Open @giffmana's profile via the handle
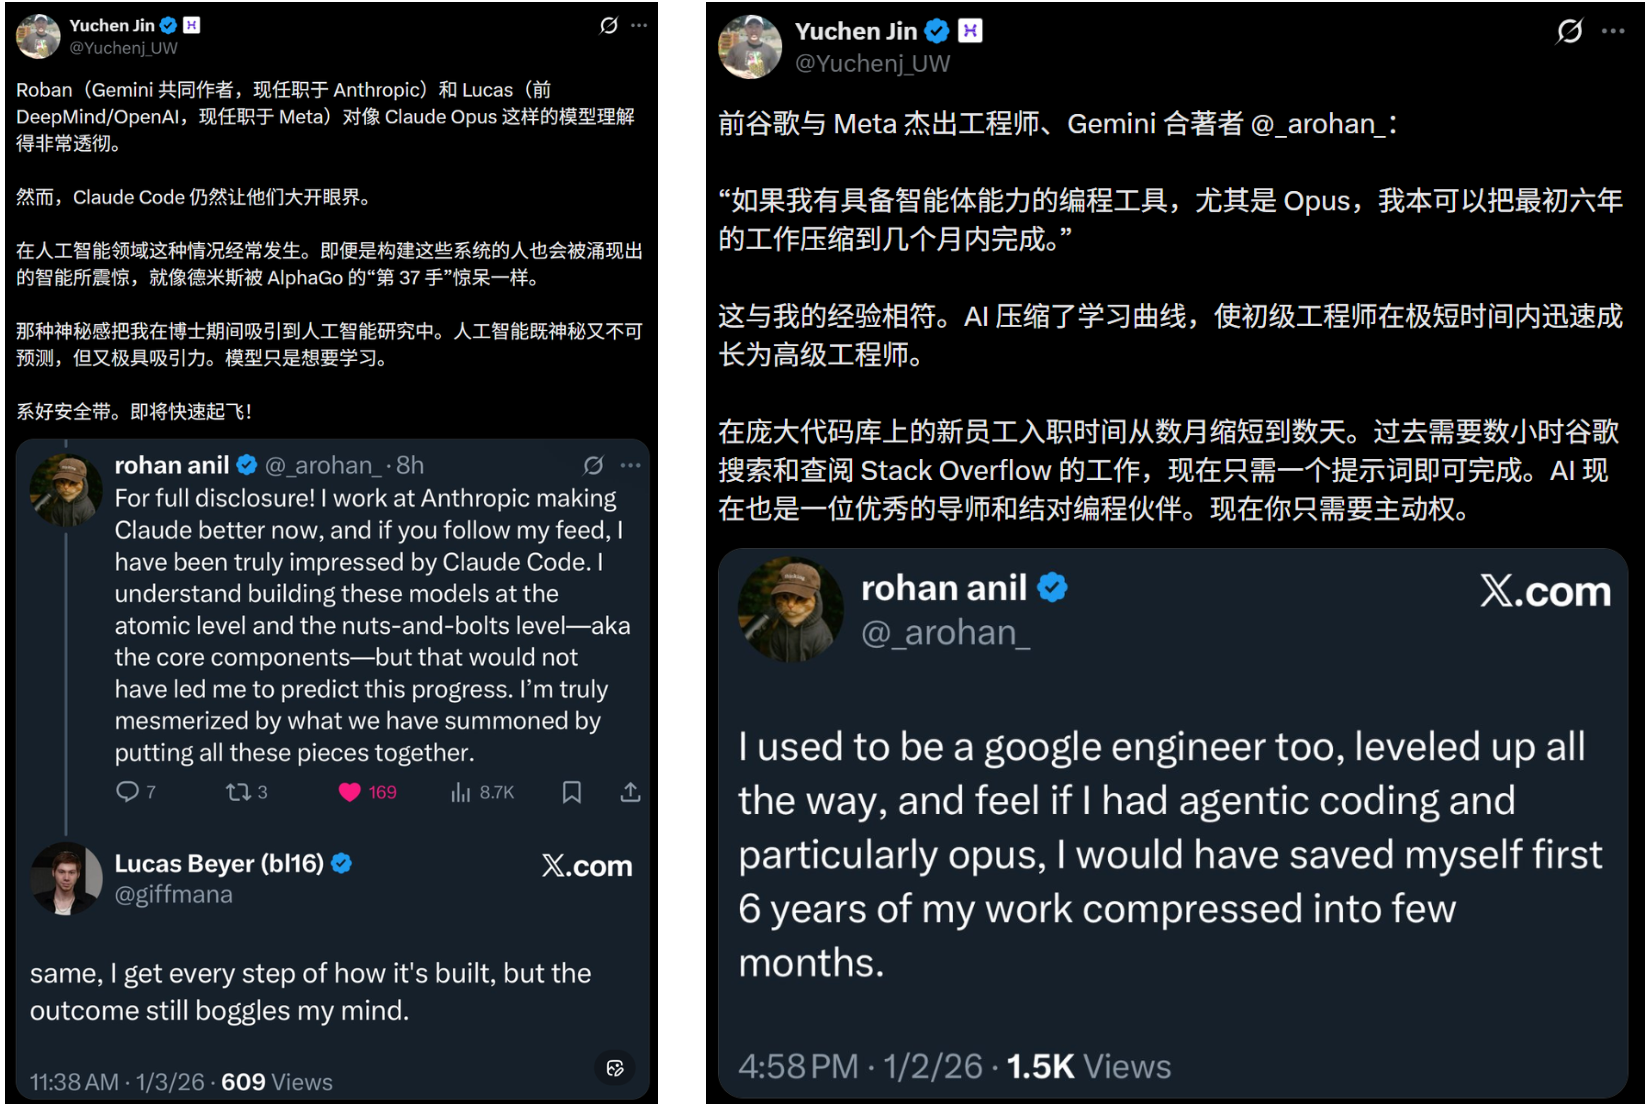The width and height of the screenshot is (1648, 1108). (173, 894)
